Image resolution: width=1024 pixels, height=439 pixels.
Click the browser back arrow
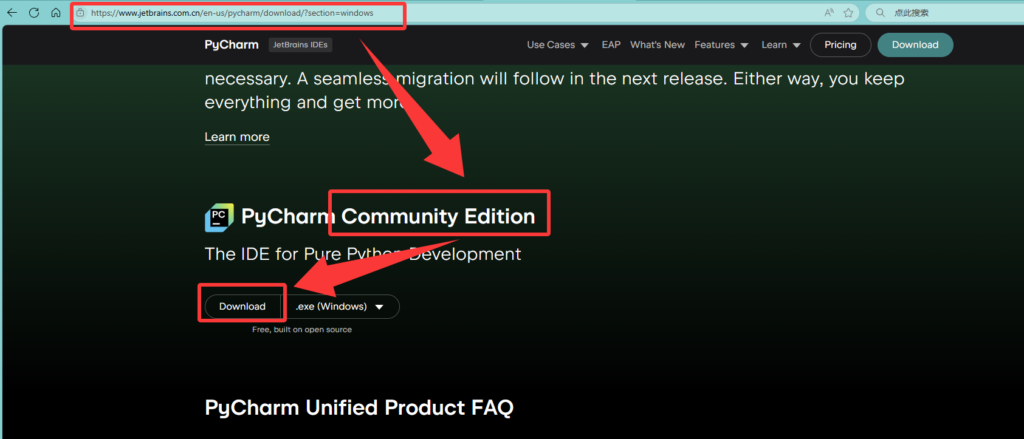click(12, 12)
